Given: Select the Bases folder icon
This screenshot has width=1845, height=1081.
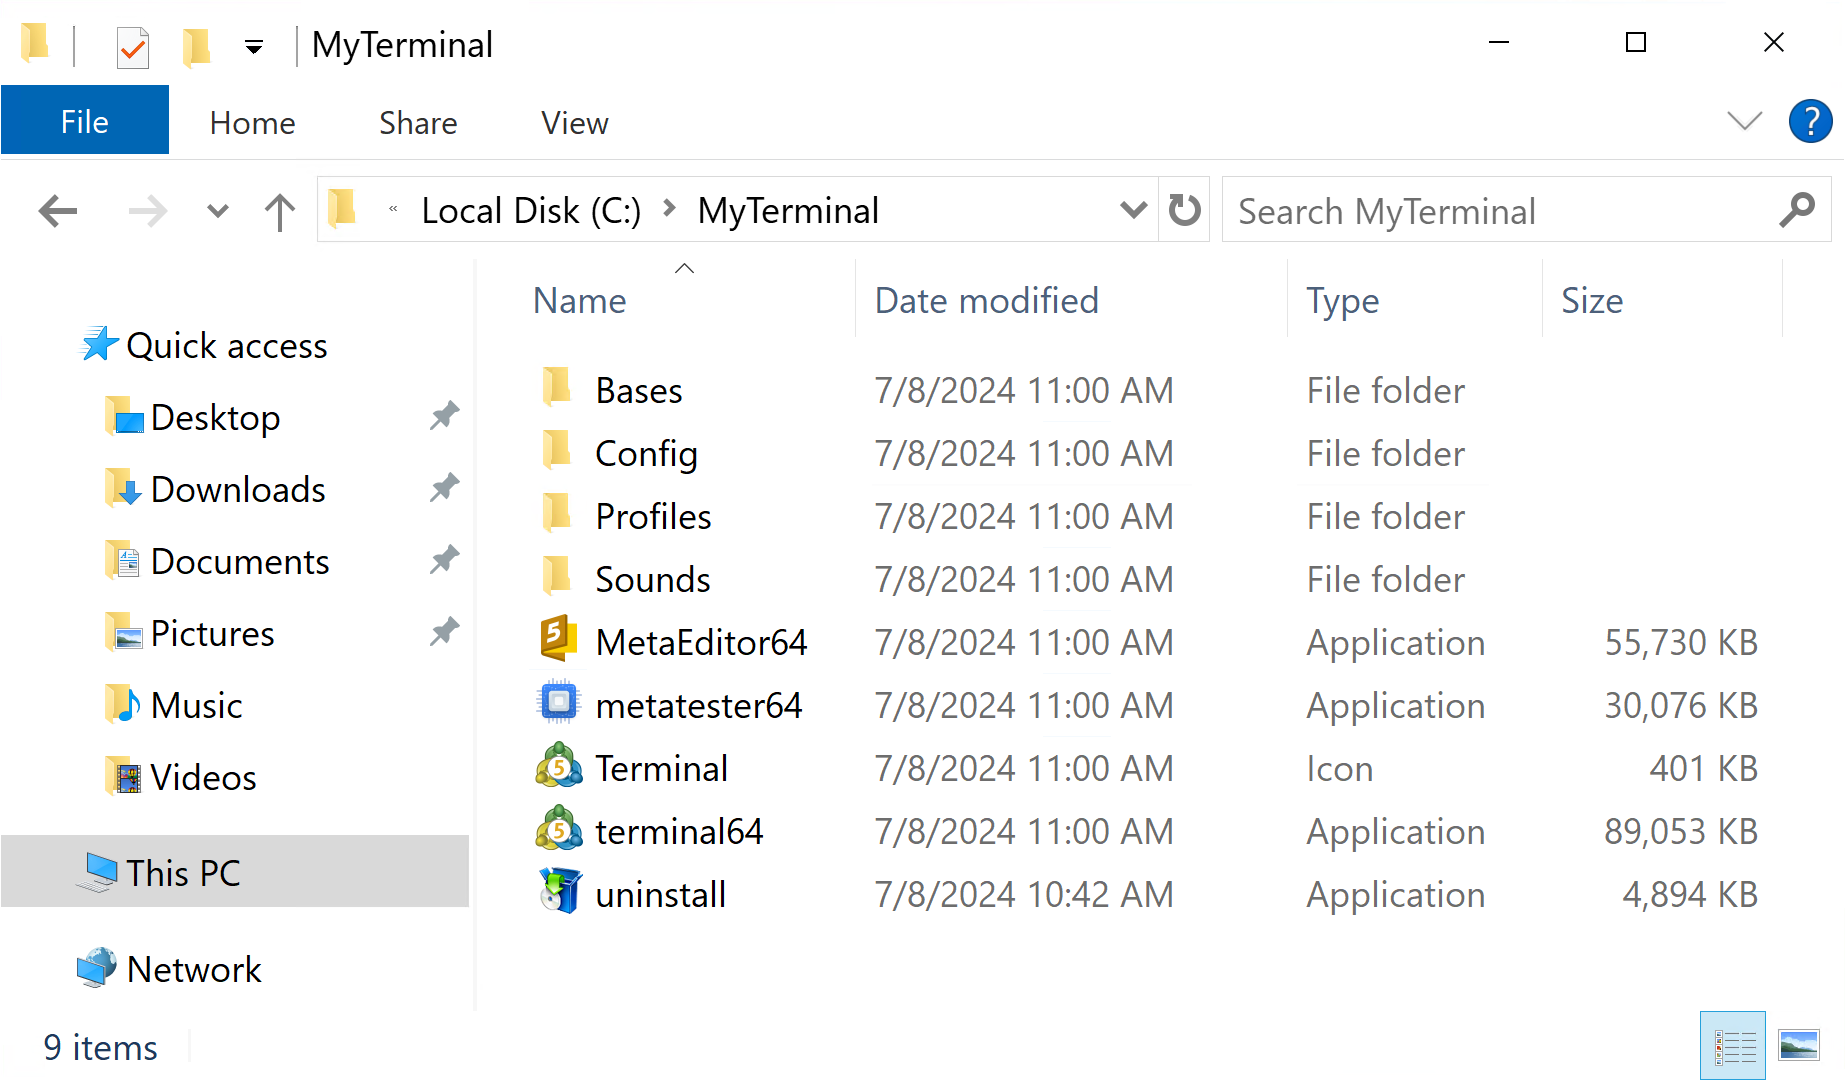Looking at the screenshot, I should [x=557, y=388].
